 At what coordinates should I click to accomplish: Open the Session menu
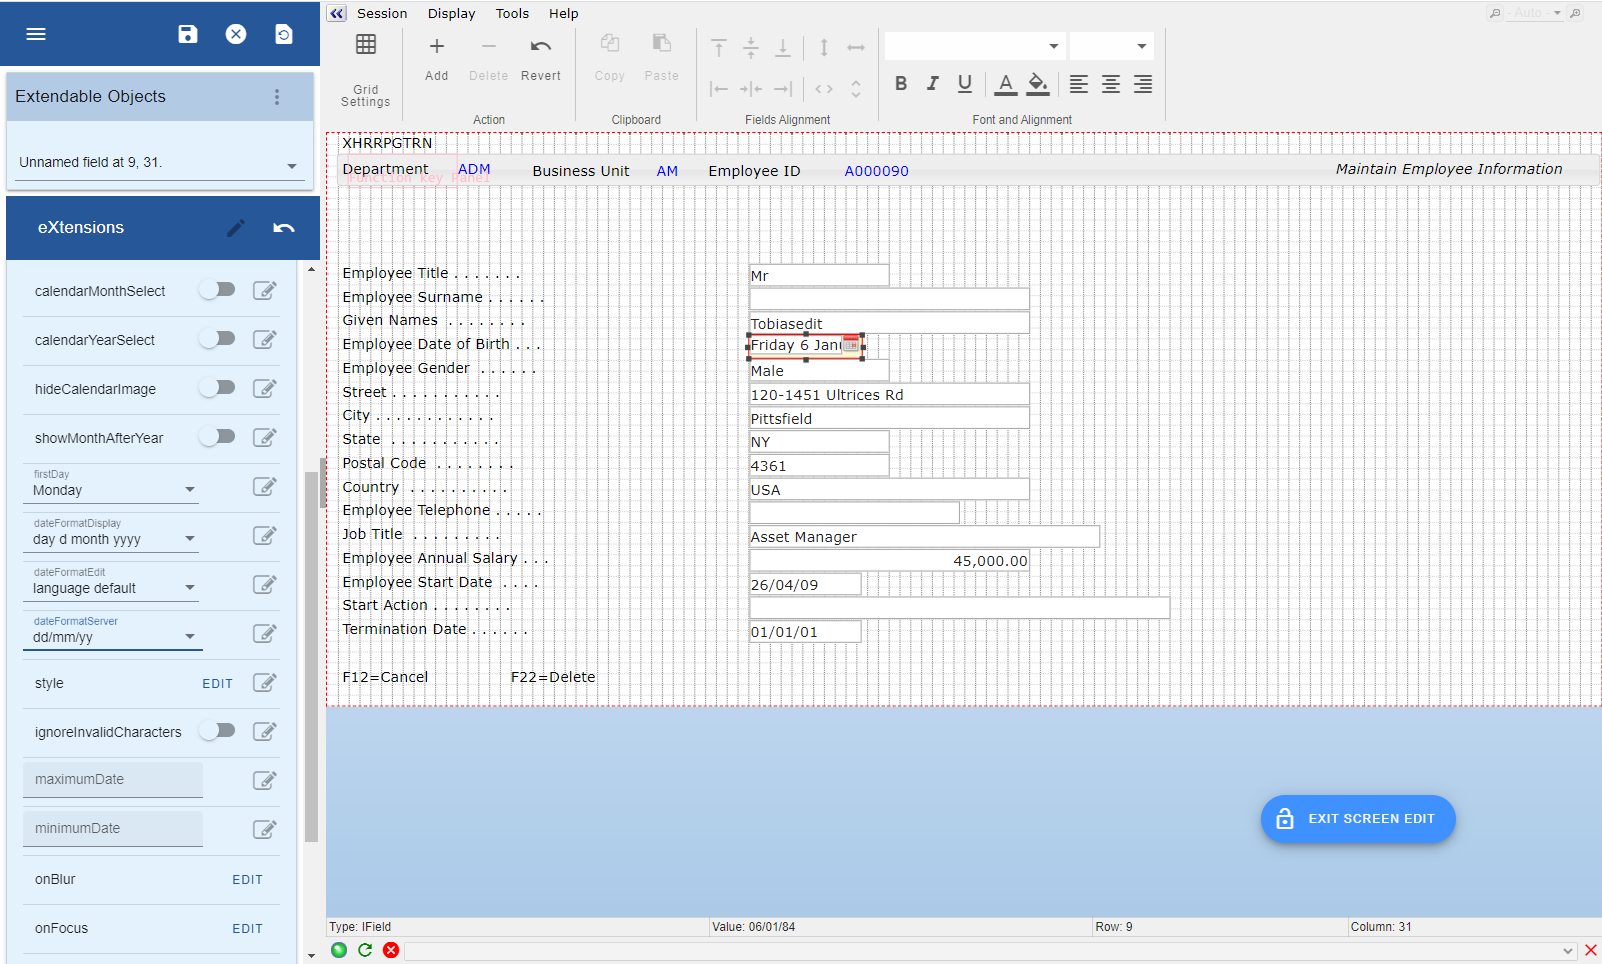(x=382, y=14)
